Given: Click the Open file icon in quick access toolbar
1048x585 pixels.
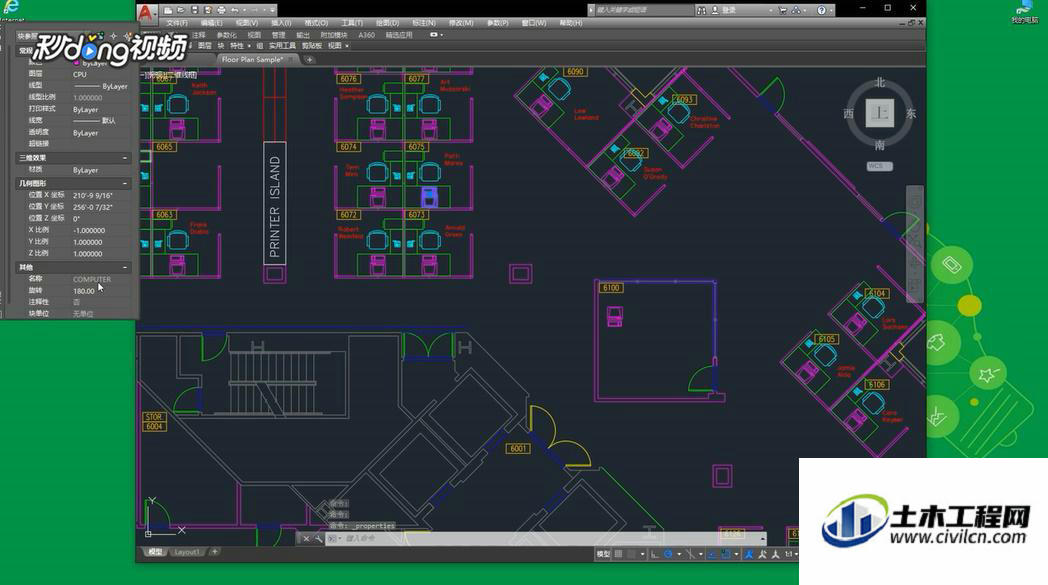Looking at the screenshot, I should pos(180,10).
